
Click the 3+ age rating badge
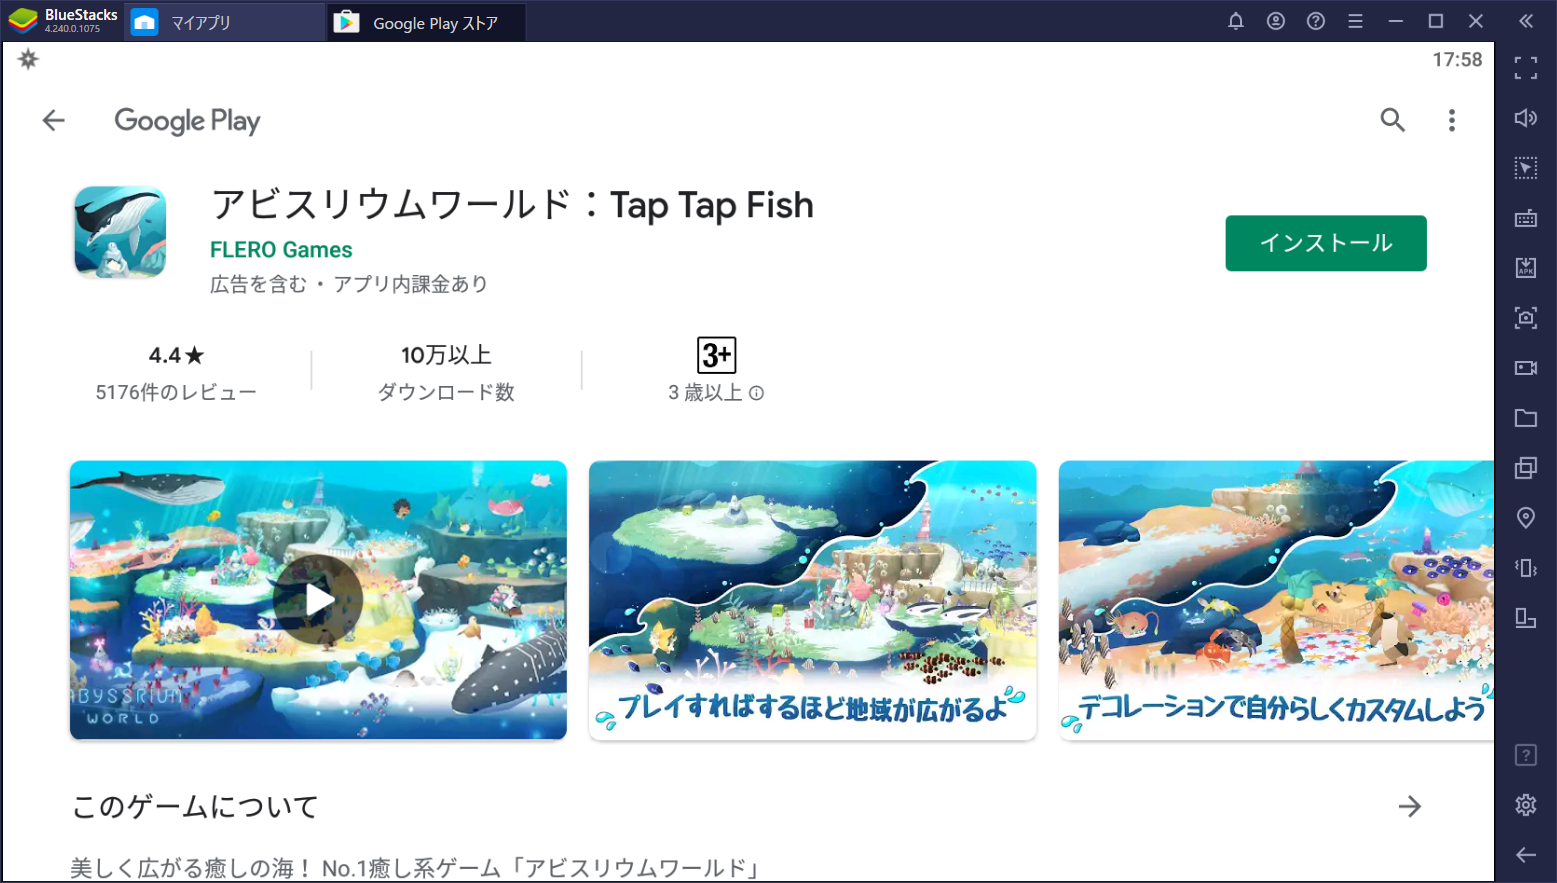[x=716, y=355]
